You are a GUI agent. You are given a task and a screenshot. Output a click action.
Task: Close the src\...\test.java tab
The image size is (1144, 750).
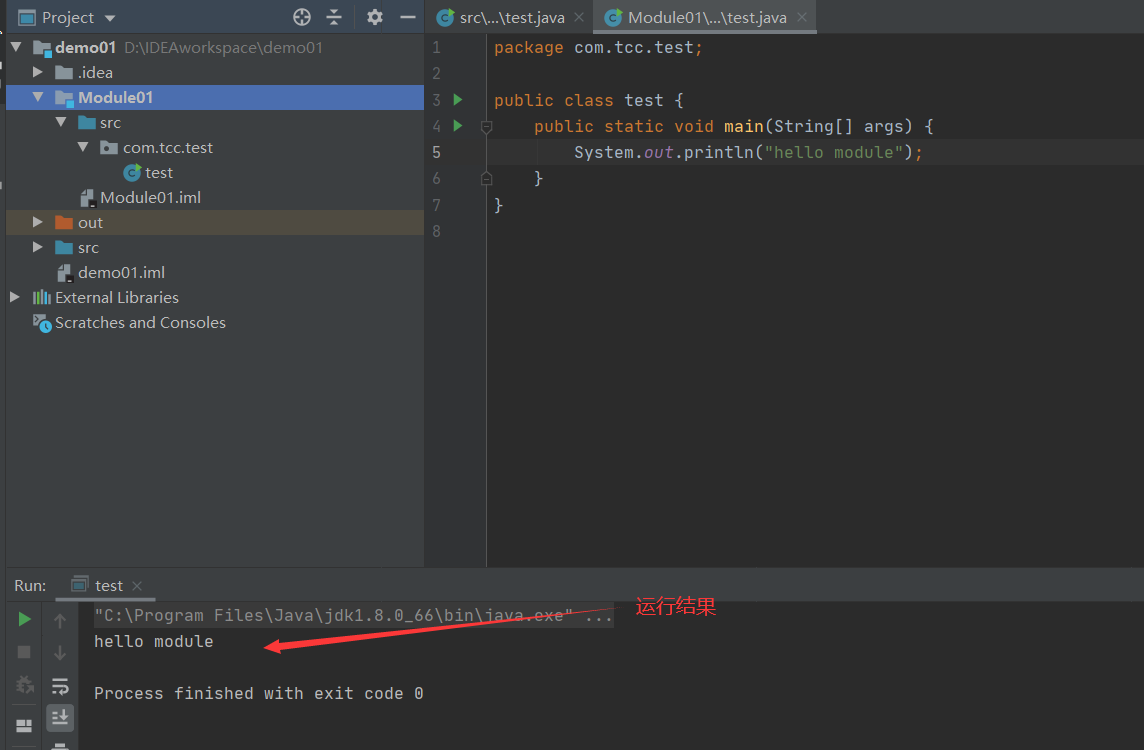(x=579, y=17)
